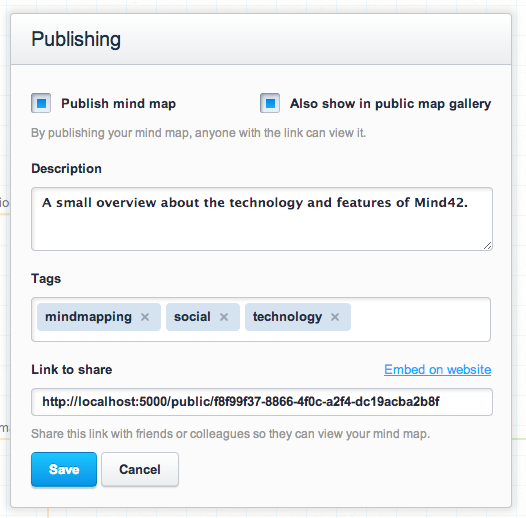
Task: Click into the Description text area
Action: (x=262, y=219)
